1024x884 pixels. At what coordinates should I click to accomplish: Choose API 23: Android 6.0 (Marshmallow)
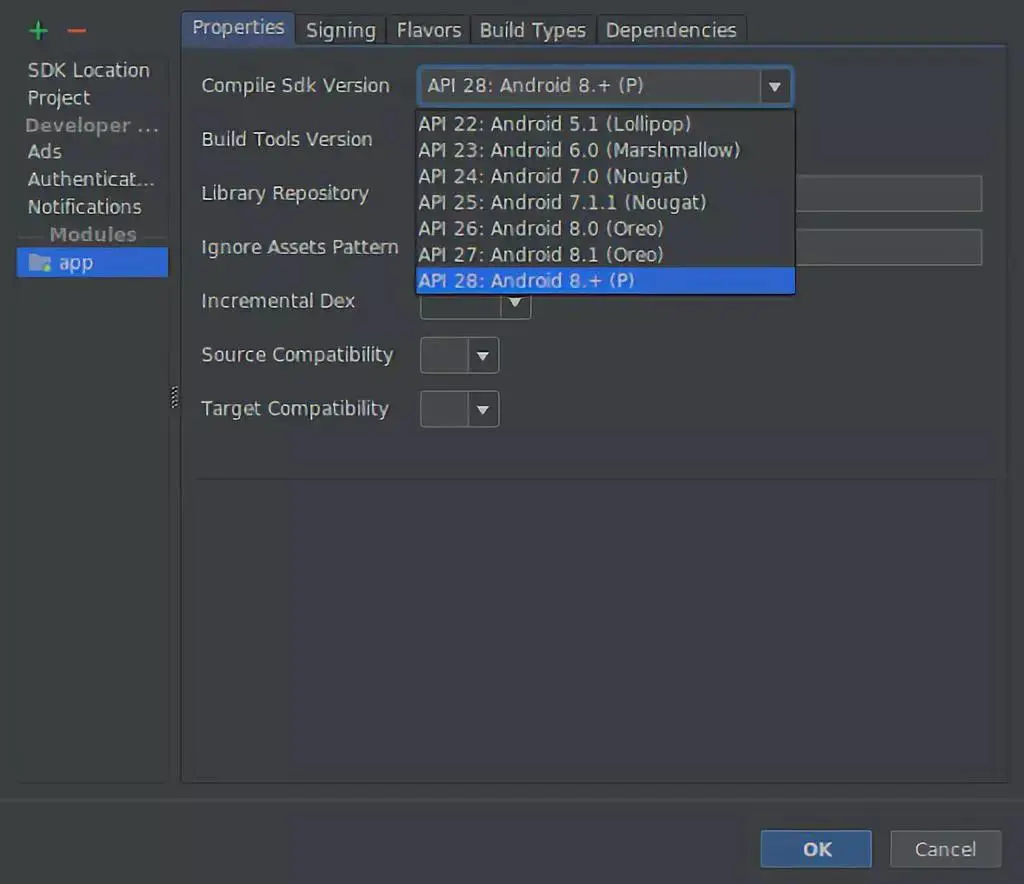point(605,150)
